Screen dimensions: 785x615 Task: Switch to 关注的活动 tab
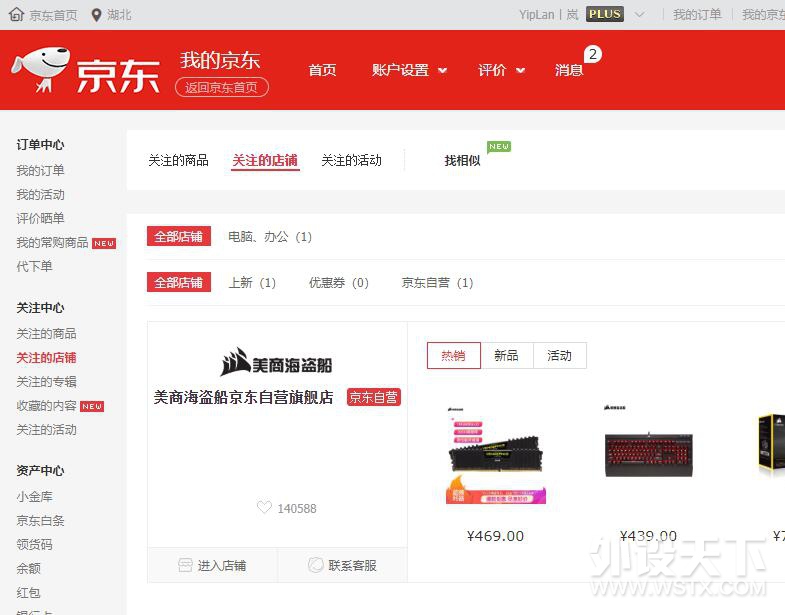click(351, 160)
